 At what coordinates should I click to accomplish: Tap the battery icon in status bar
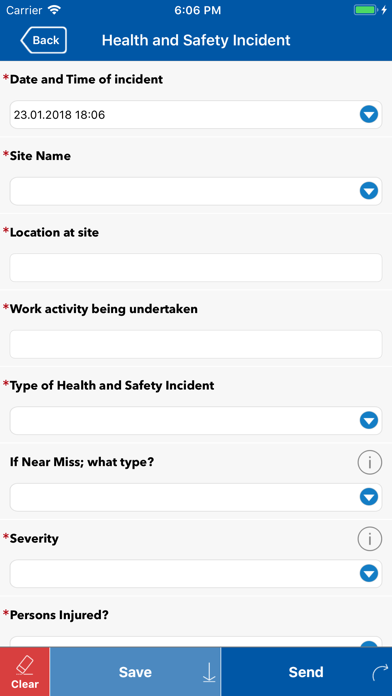365,10
